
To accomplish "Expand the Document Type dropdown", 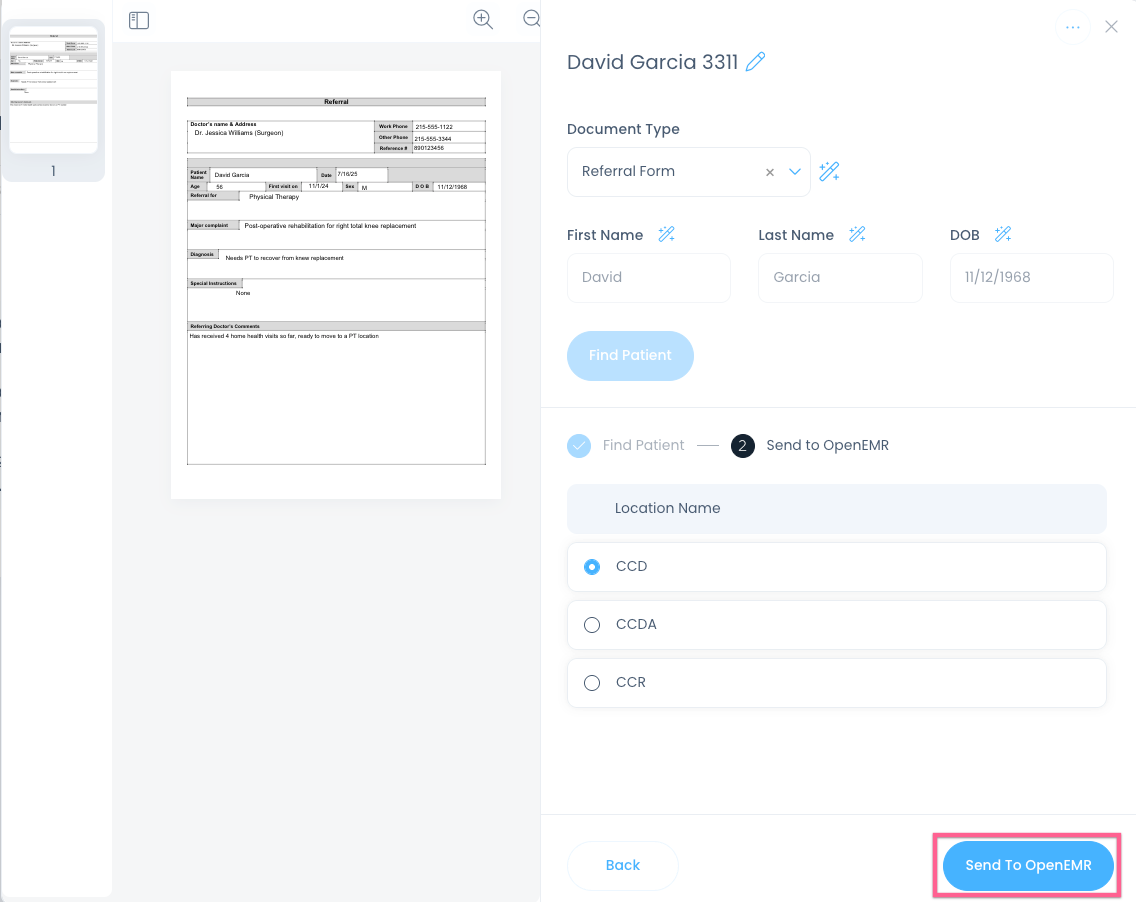I will pos(795,171).
